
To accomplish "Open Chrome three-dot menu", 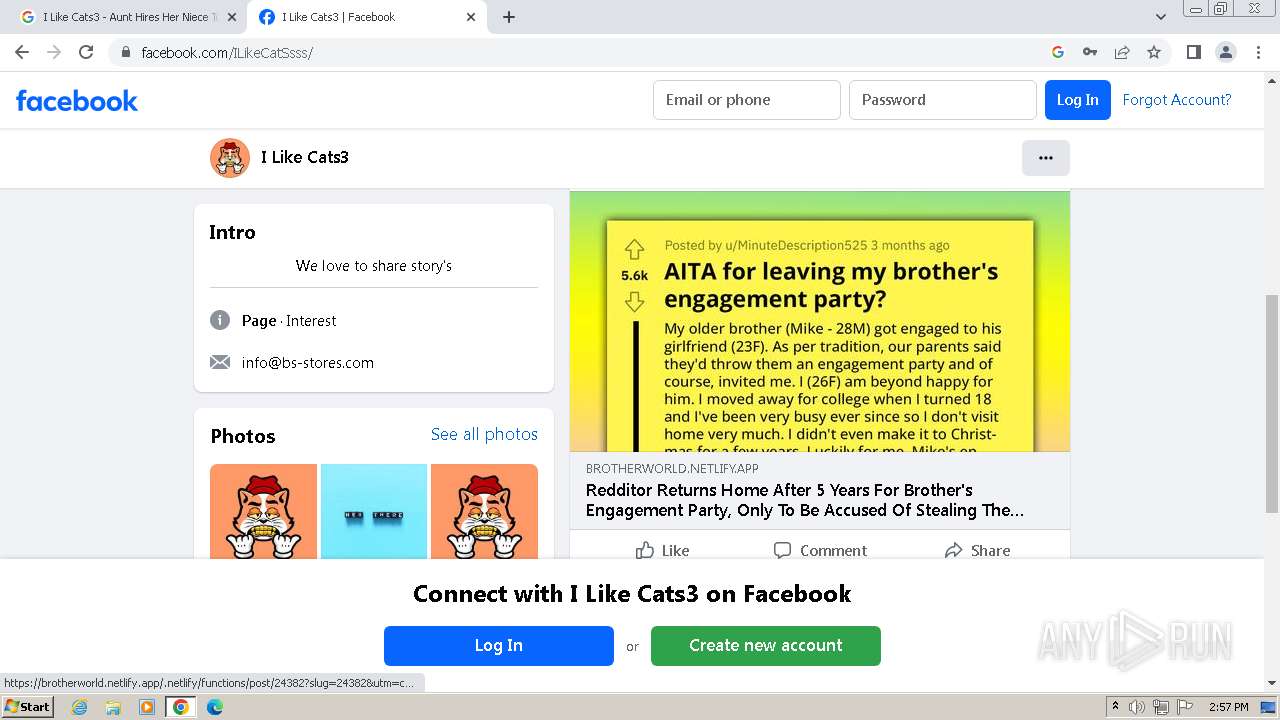I will click(x=1258, y=52).
